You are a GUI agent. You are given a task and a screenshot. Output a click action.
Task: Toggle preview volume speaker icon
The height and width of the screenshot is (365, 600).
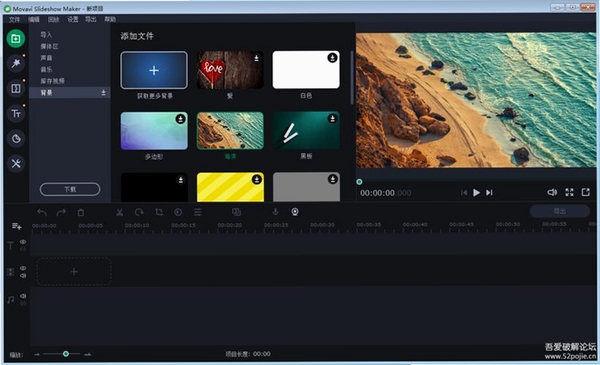coord(552,192)
